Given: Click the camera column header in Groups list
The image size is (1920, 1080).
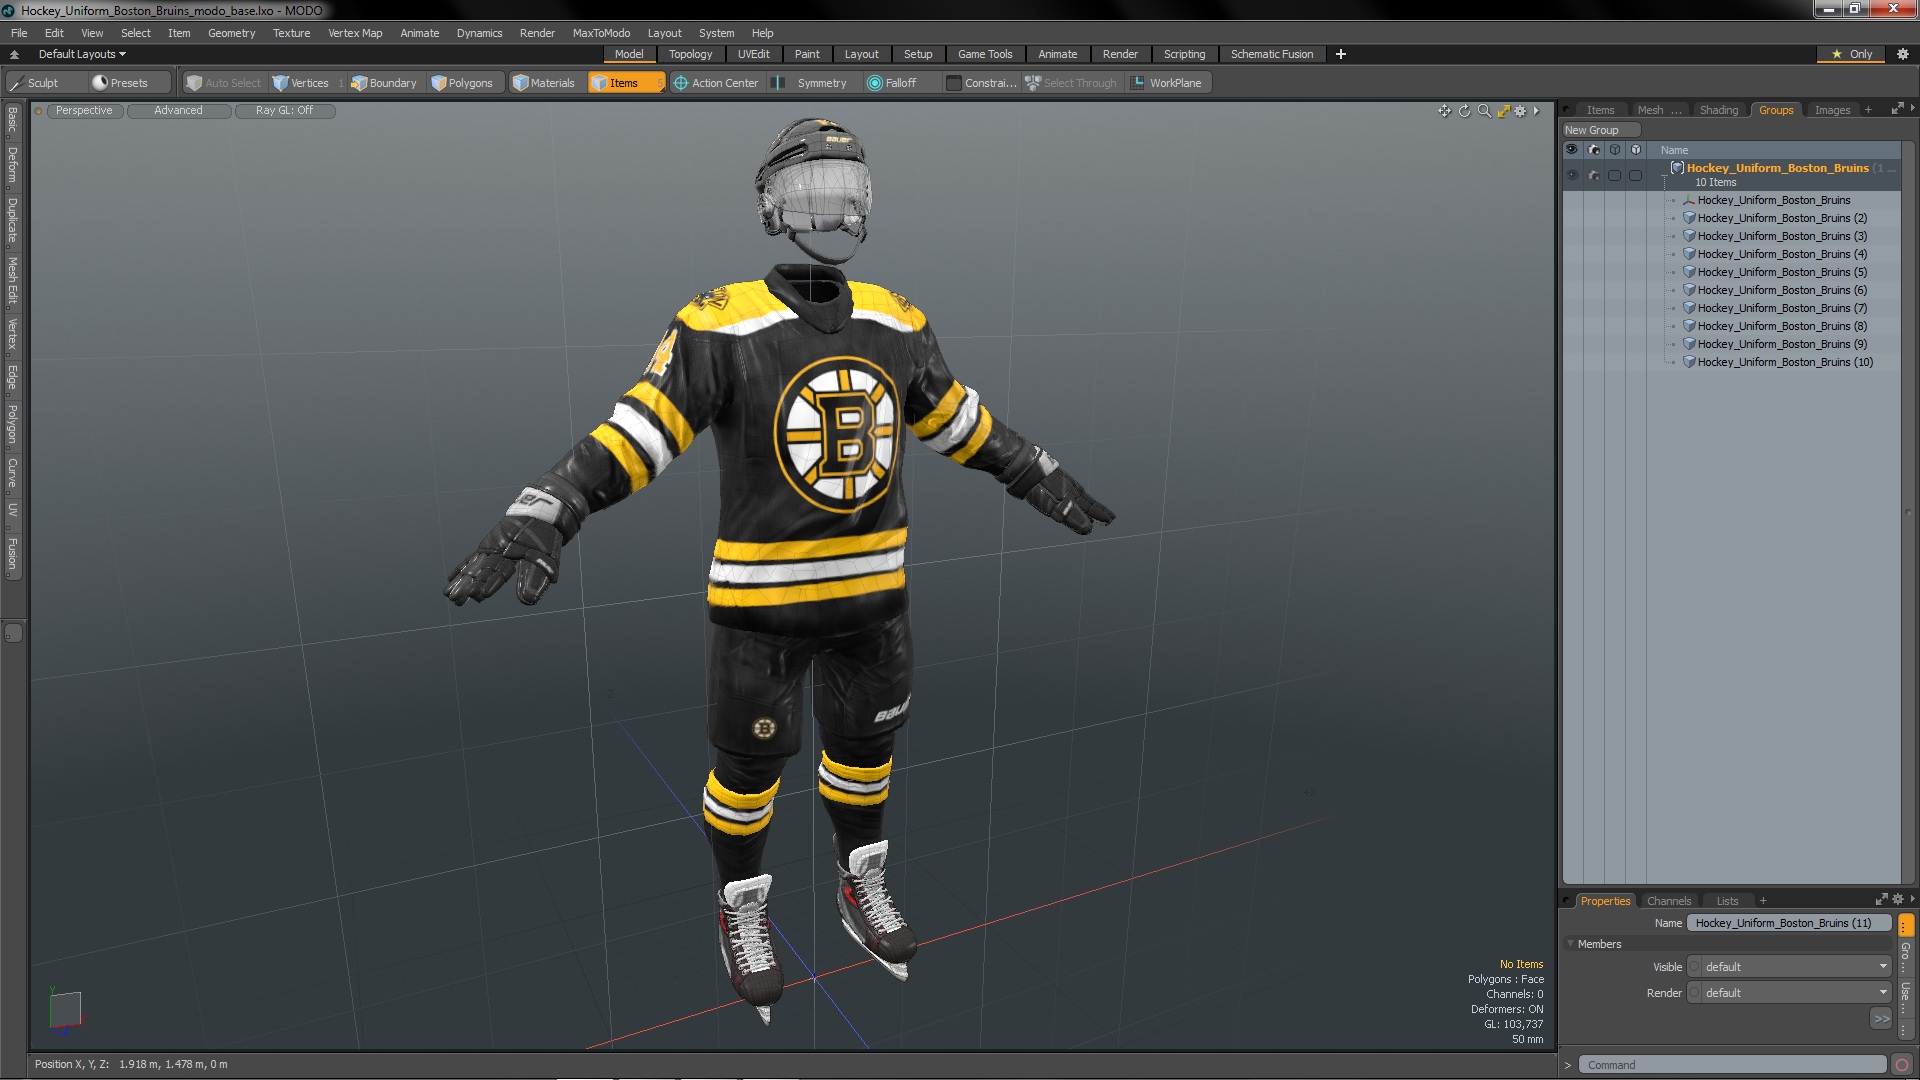Looking at the screenshot, I should [1593, 150].
